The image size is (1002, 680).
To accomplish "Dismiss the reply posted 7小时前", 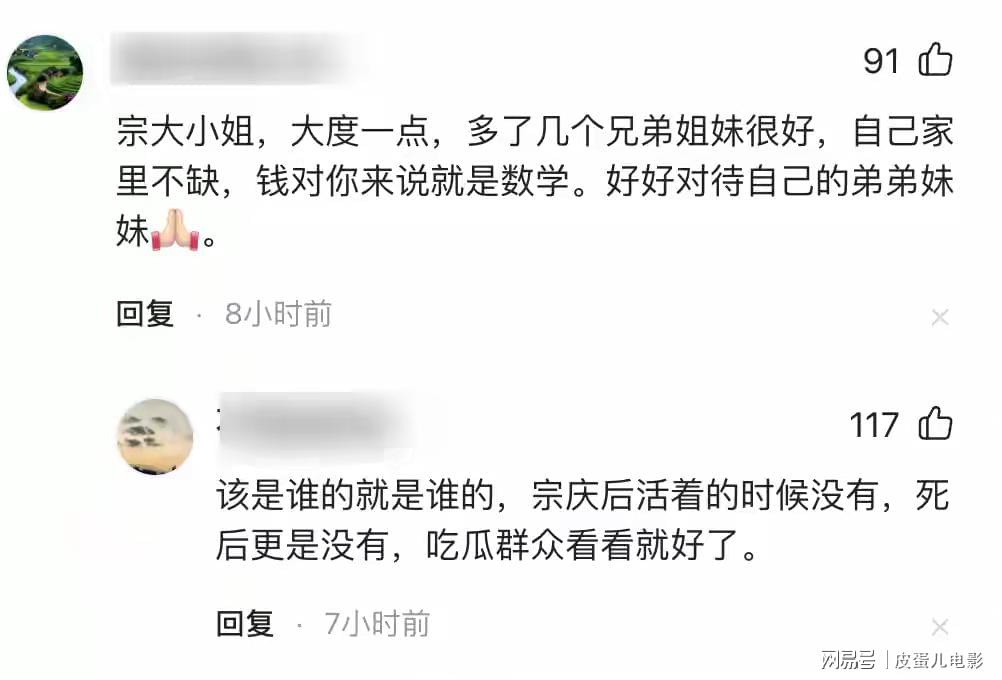I will (x=940, y=627).
